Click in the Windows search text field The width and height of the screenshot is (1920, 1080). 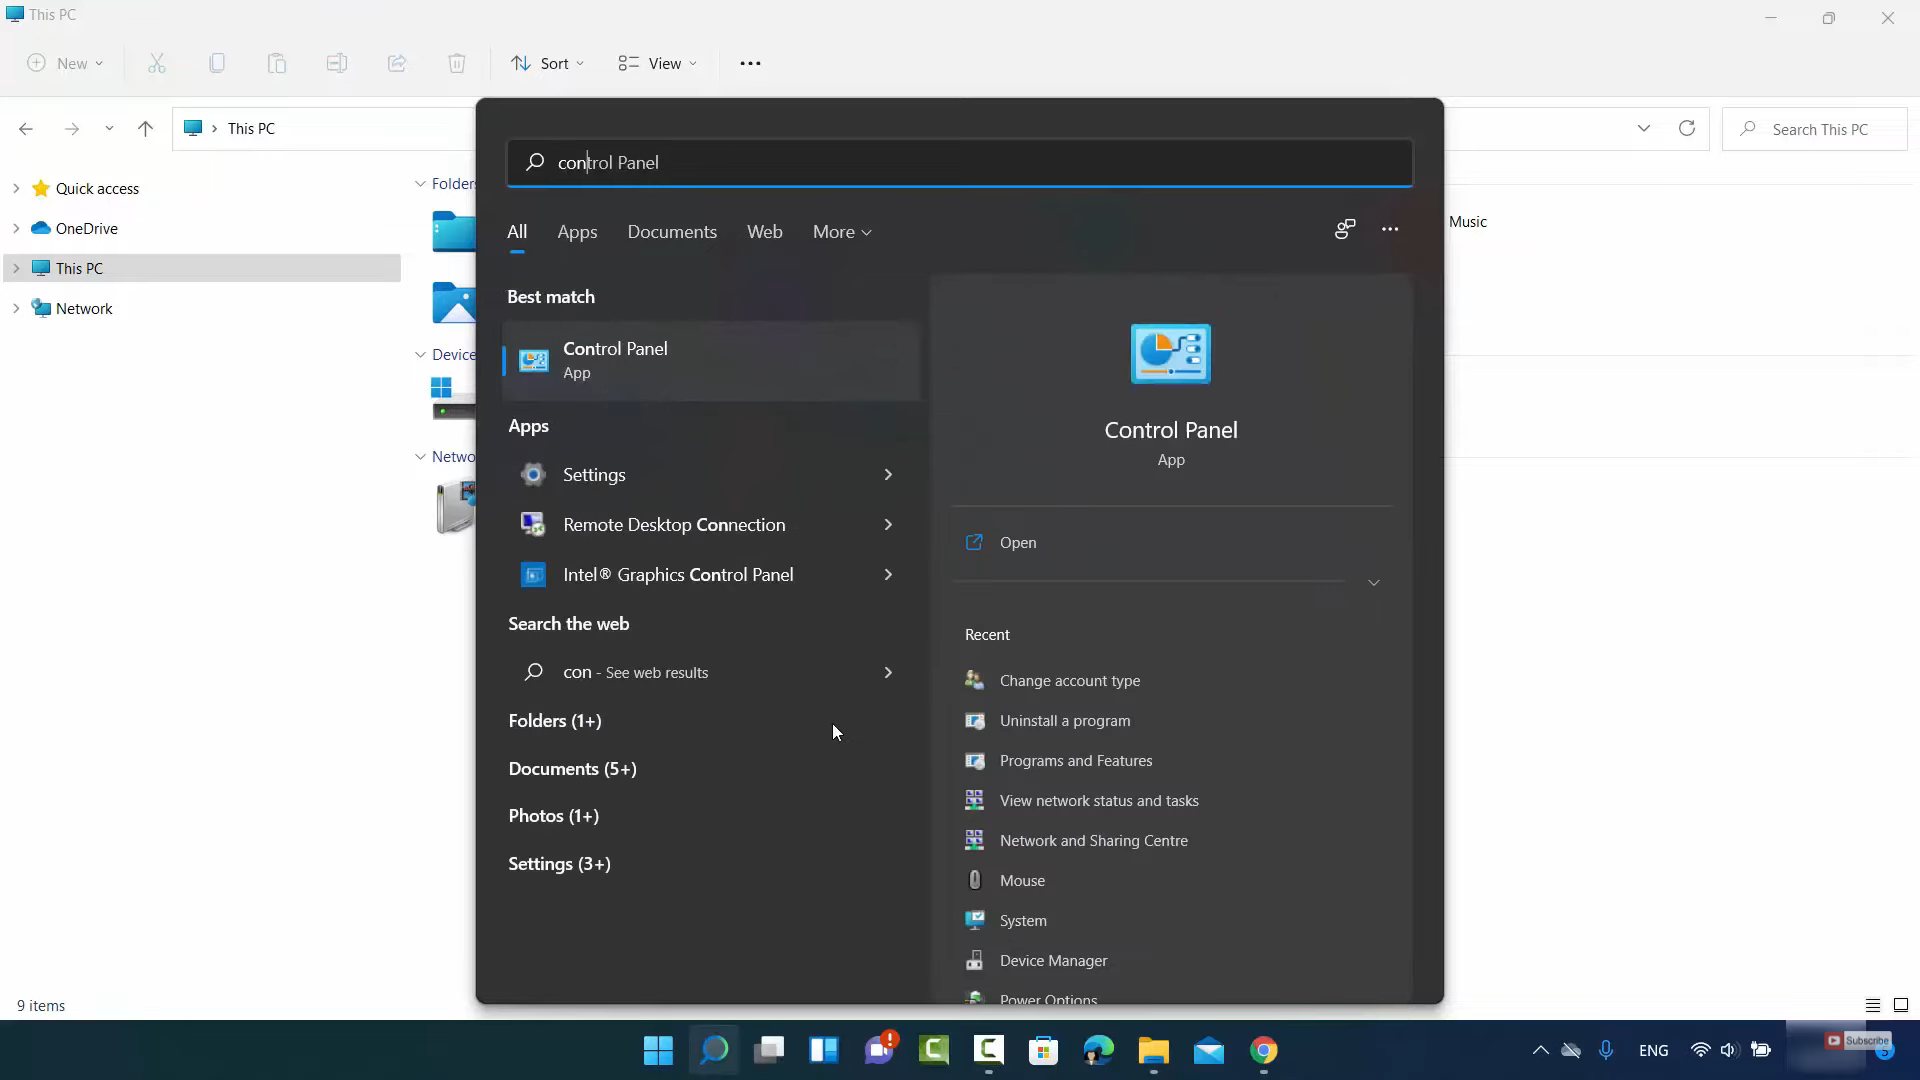pos(960,163)
